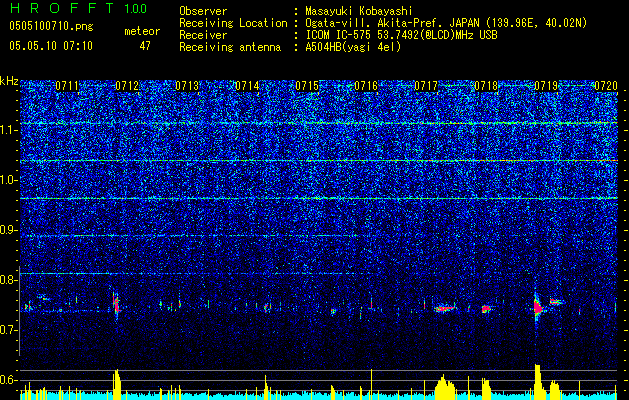Select the meteor count value 47
The height and width of the screenshot is (400, 629).
coord(145,46)
